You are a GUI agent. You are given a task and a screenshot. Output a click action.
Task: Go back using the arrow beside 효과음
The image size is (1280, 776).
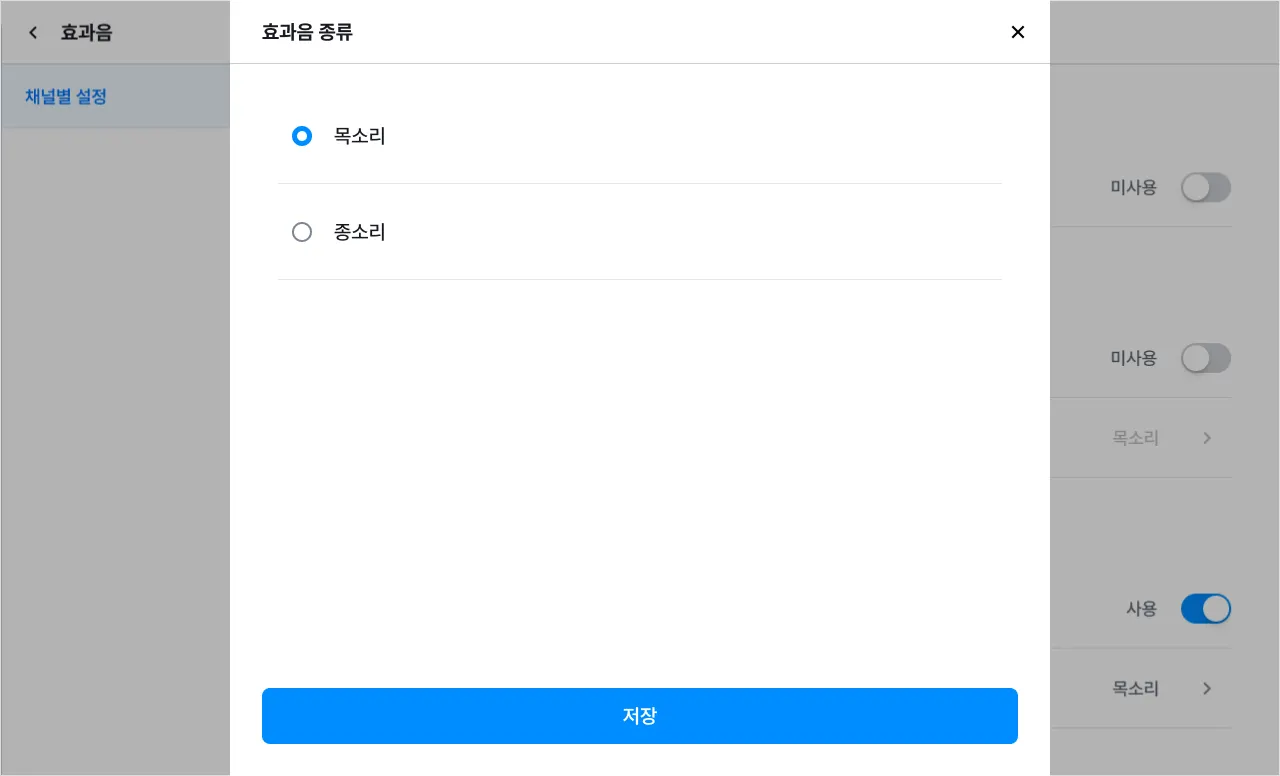point(33,33)
